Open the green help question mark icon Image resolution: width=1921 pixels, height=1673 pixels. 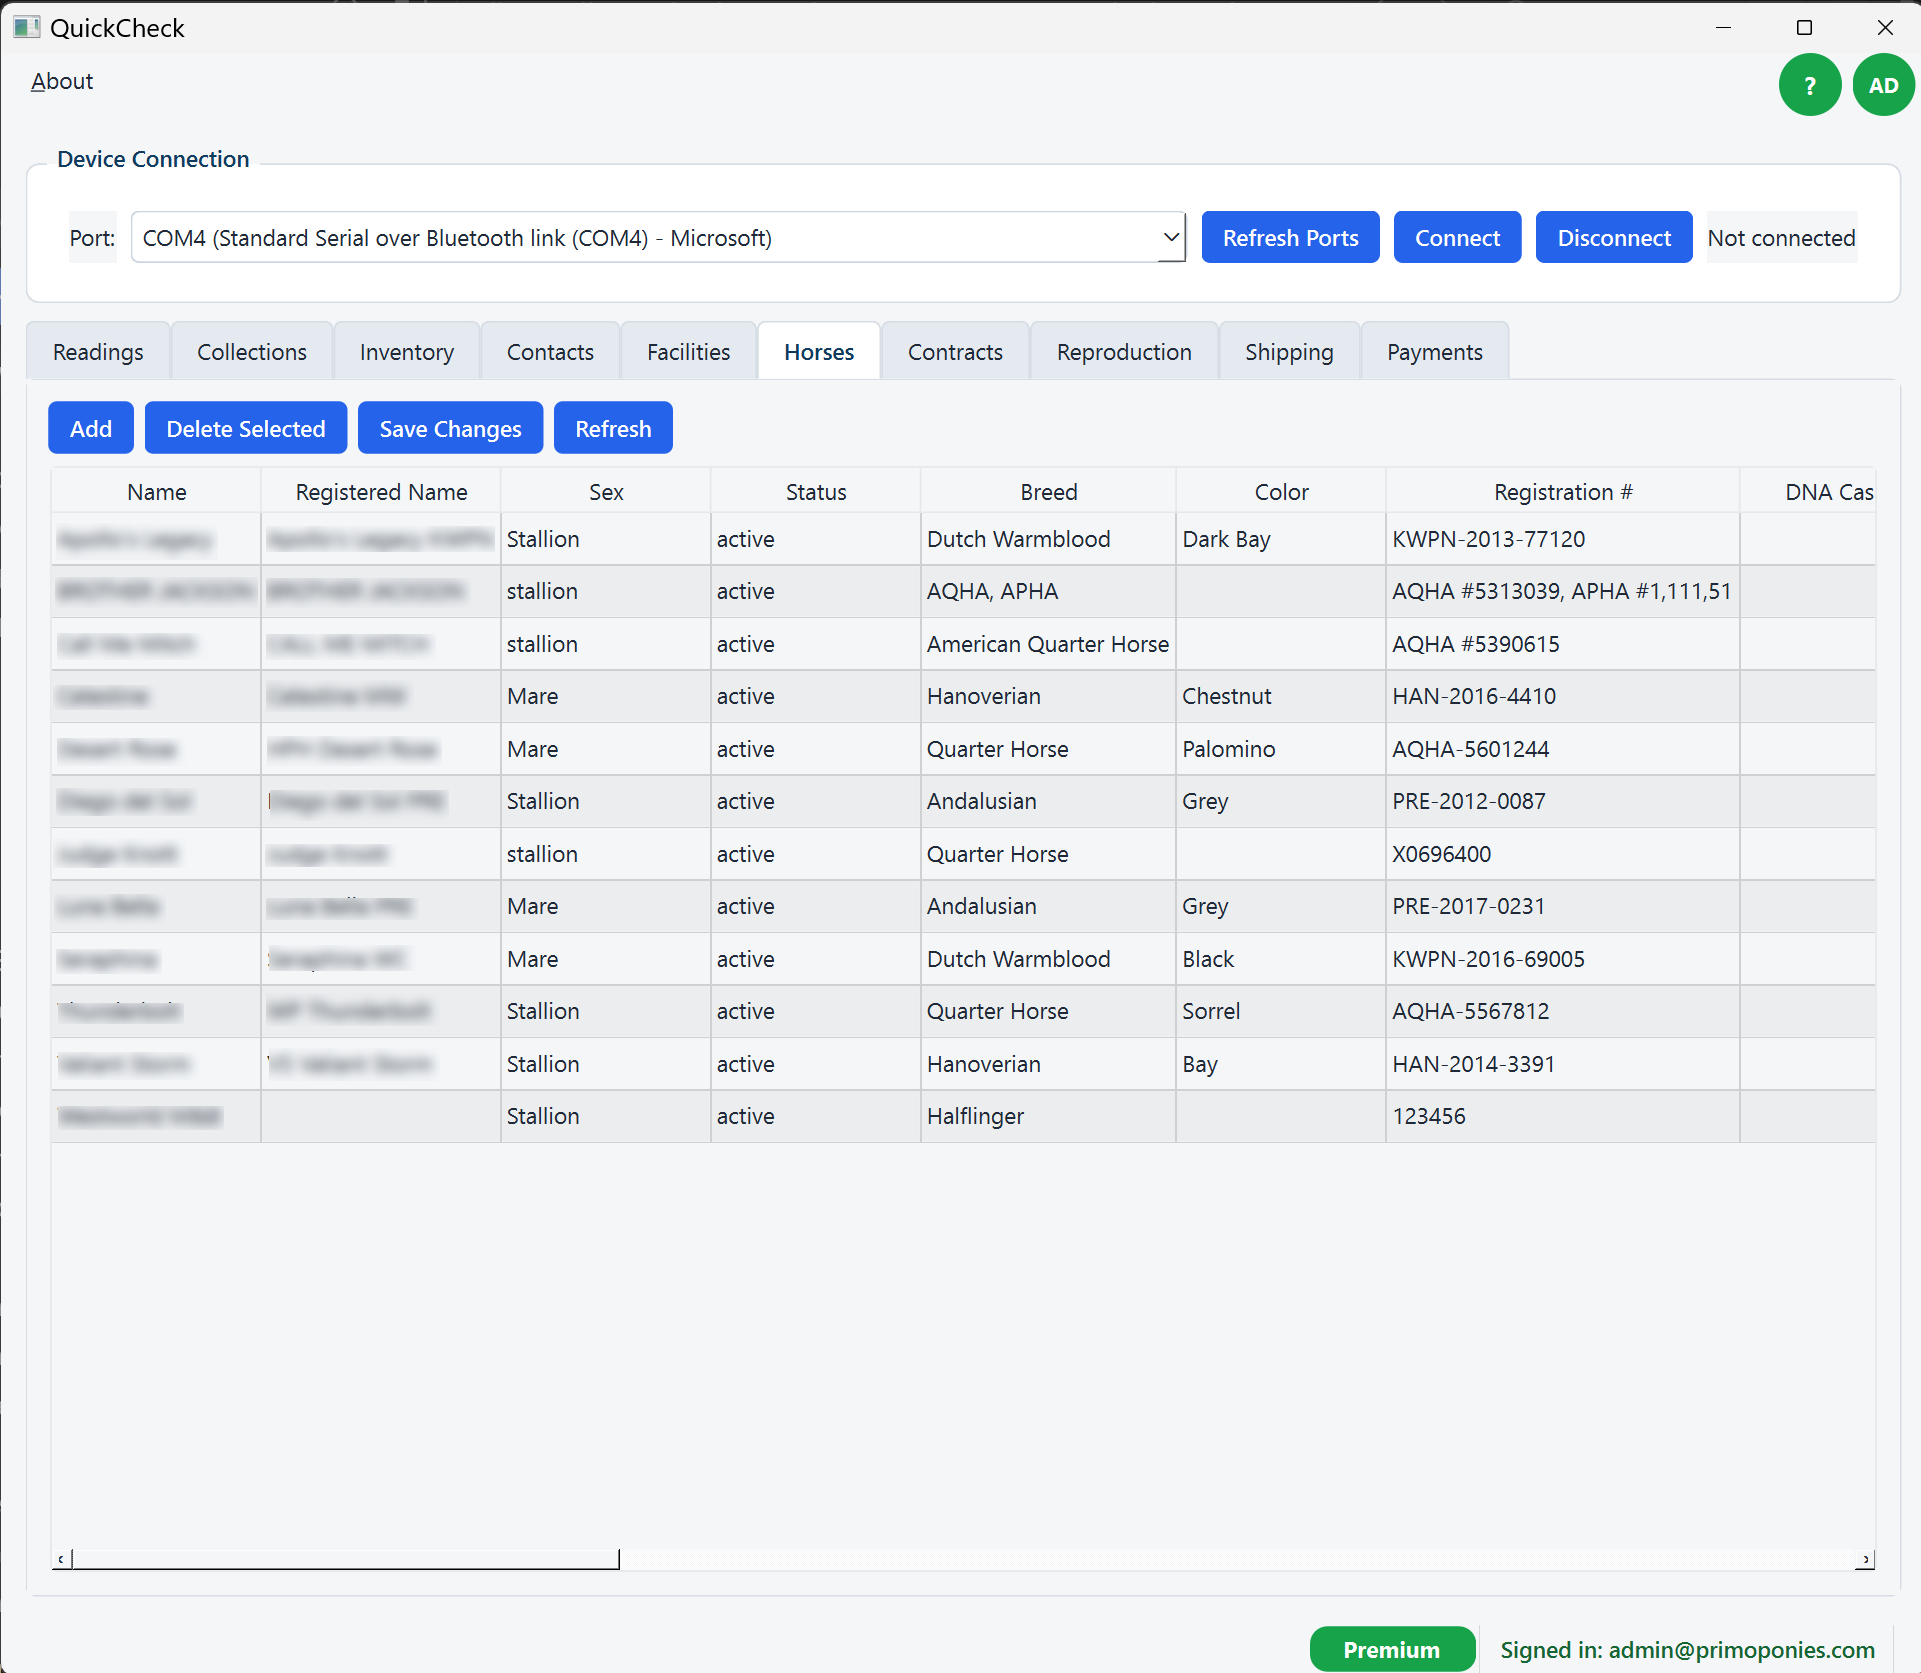coord(1809,85)
